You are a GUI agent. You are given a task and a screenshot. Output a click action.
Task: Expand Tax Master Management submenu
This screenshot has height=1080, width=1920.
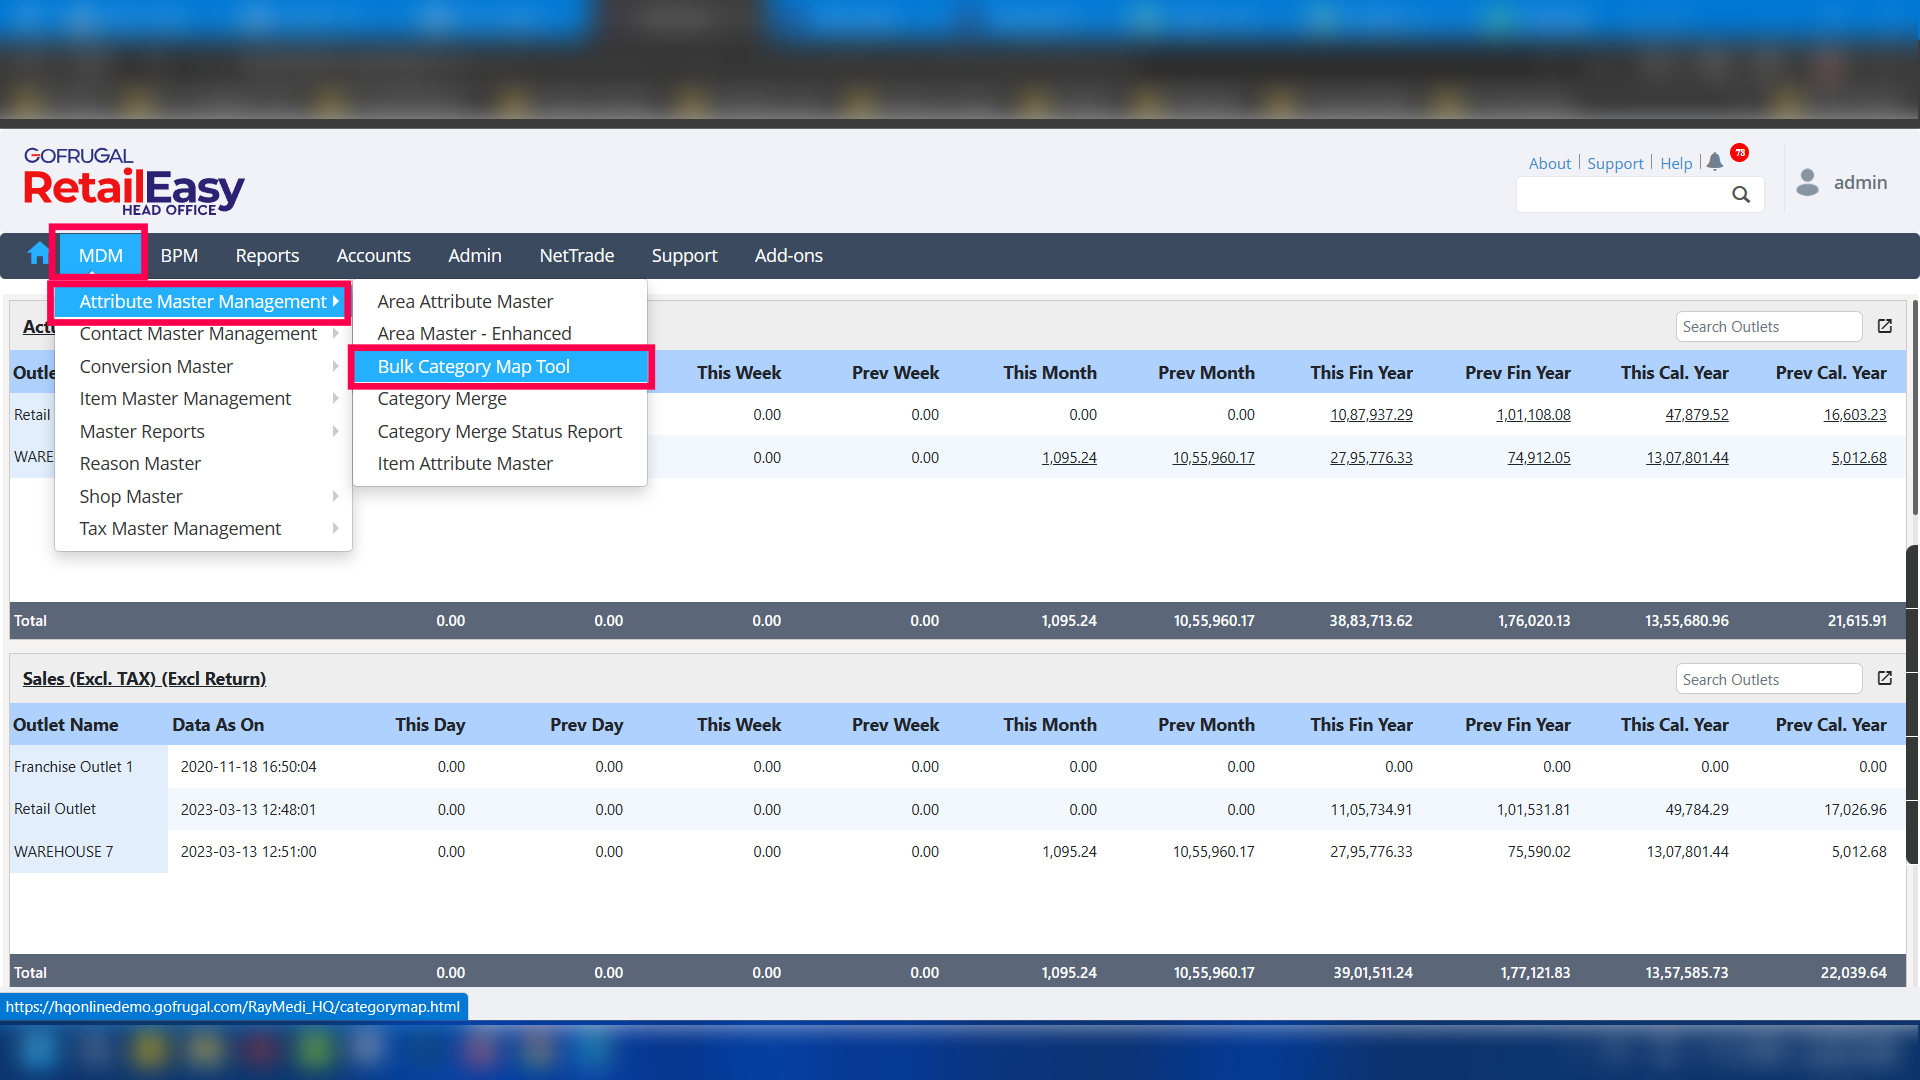[x=181, y=529]
